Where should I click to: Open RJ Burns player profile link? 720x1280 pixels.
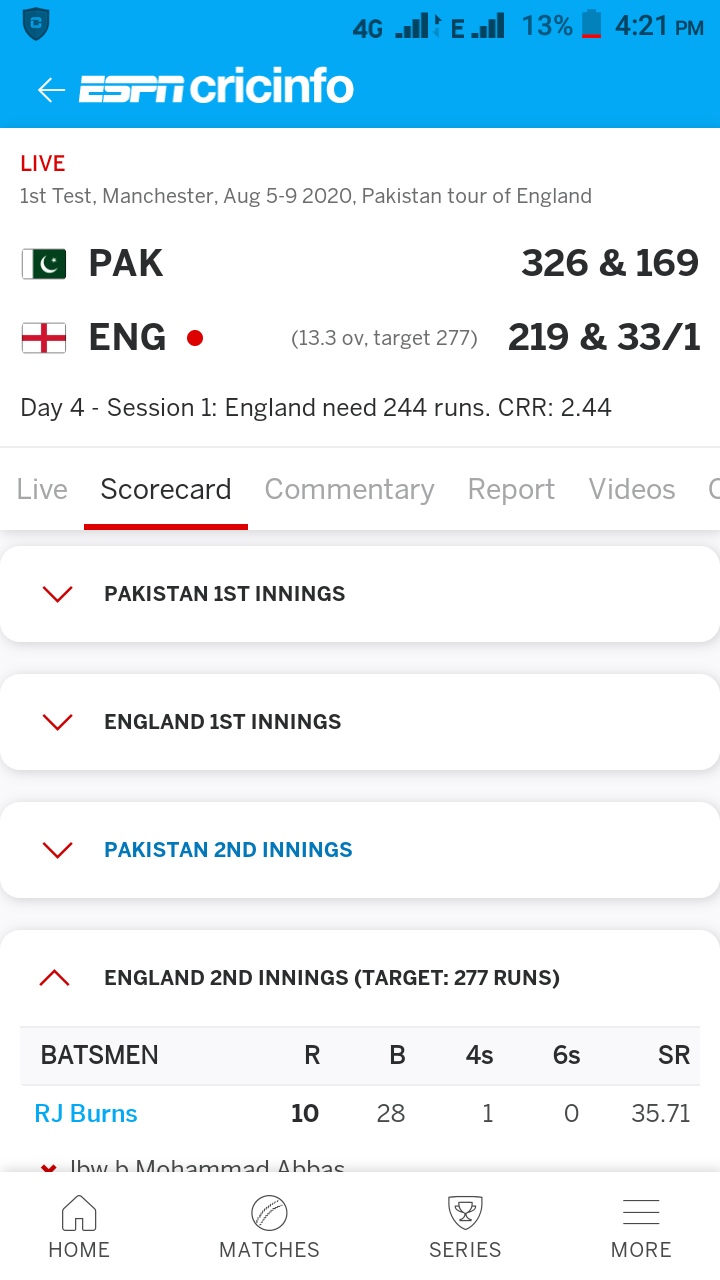(x=86, y=1114)
